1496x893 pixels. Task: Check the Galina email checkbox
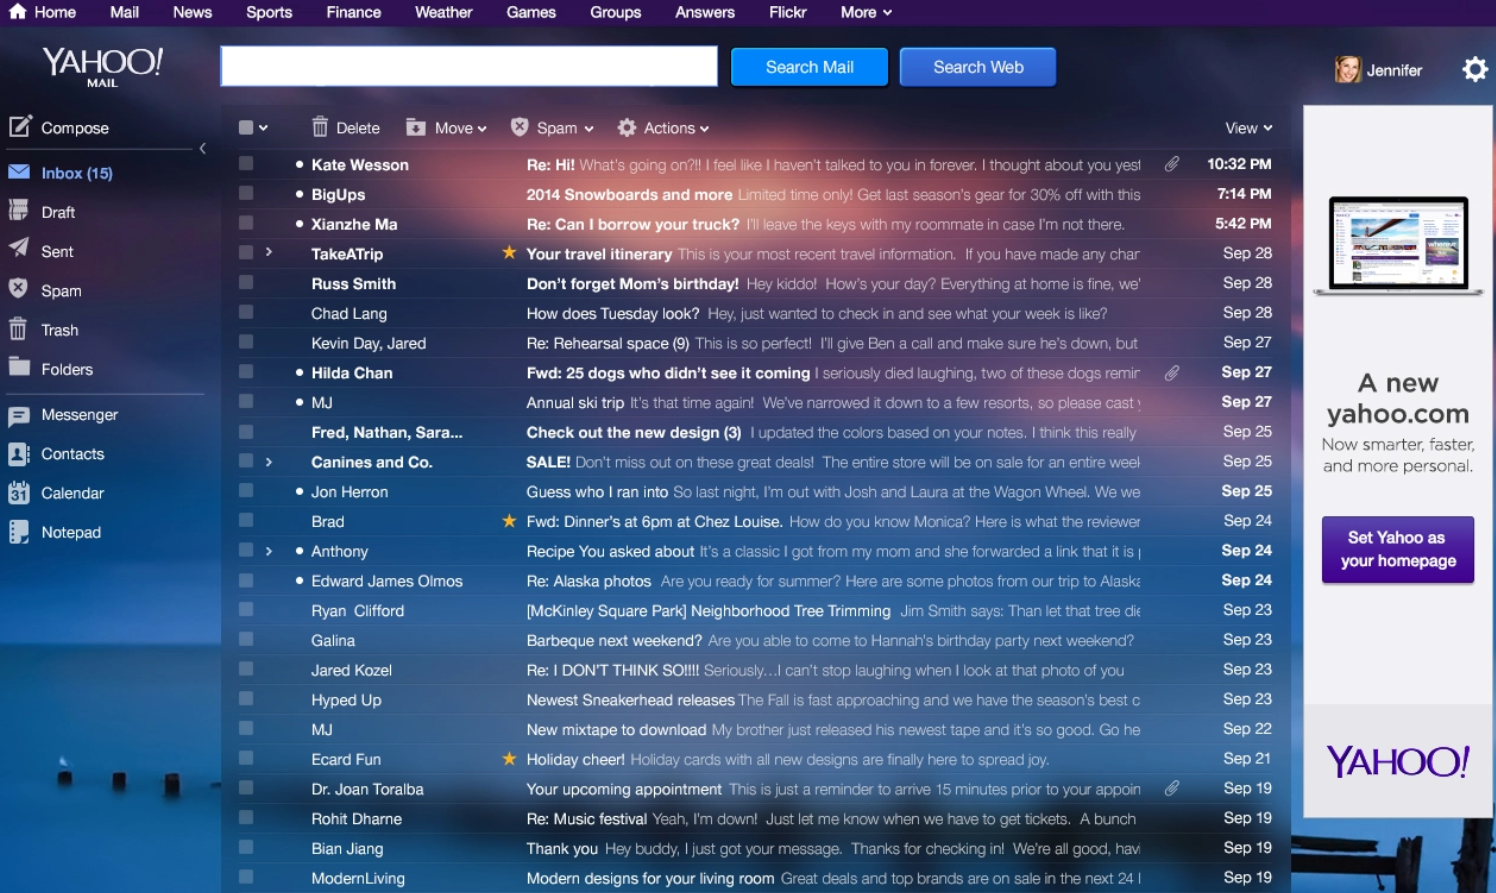[246, 639]
